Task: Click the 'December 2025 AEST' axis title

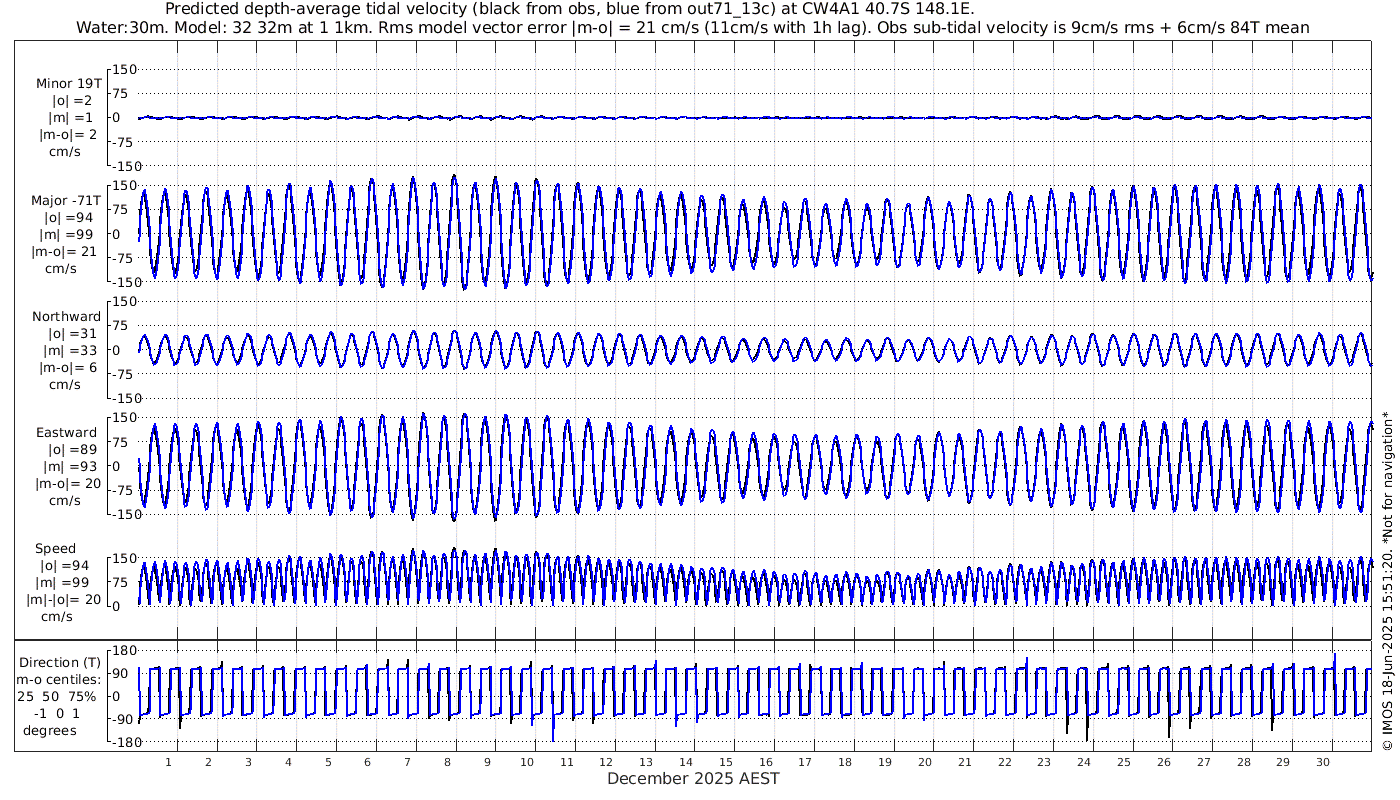Action: pyautogui.click(x=693, y=779)
